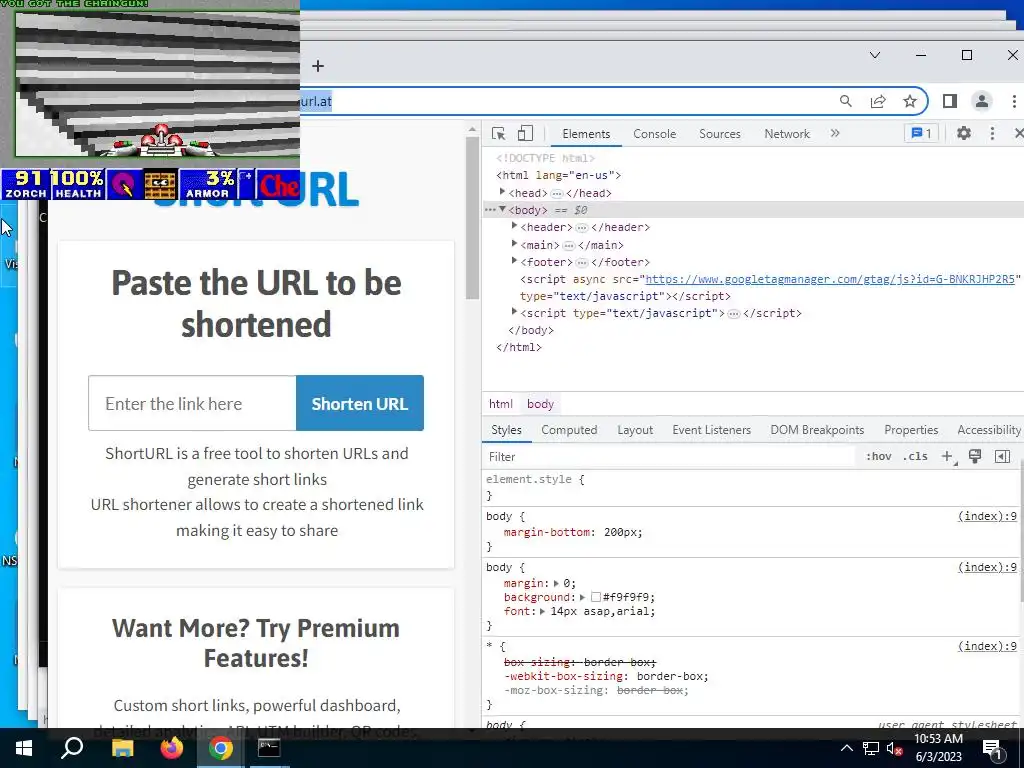Screen dimensions: 1024x768
Task: Collapse the body element node
Action: 502,209
